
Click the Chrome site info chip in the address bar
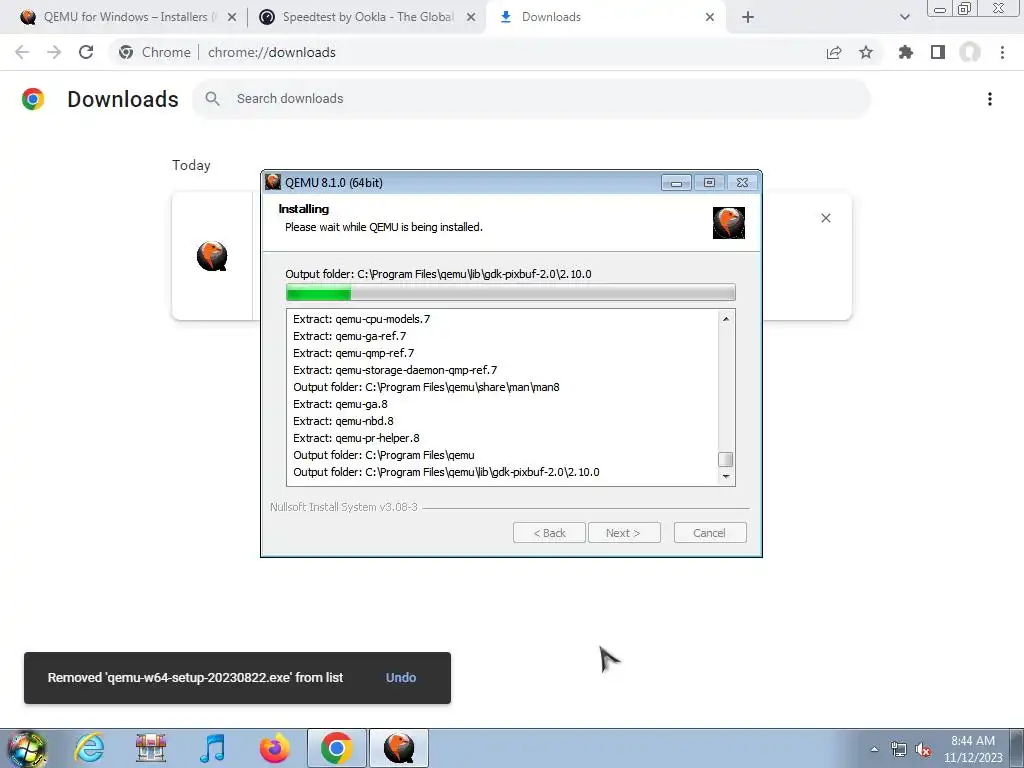point(155,52)
